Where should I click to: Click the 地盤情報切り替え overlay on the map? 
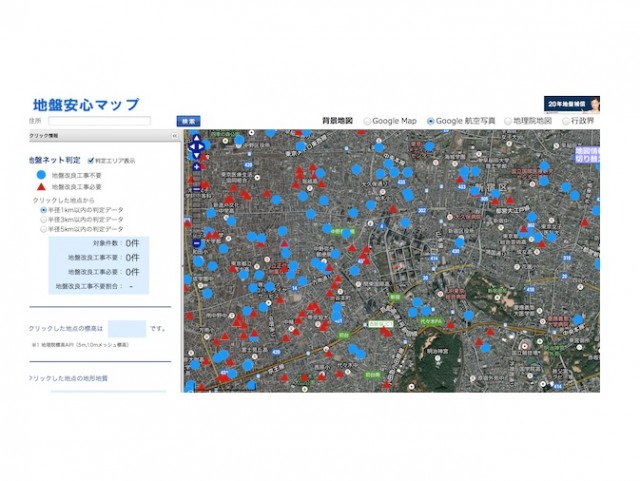click(586, 152)
